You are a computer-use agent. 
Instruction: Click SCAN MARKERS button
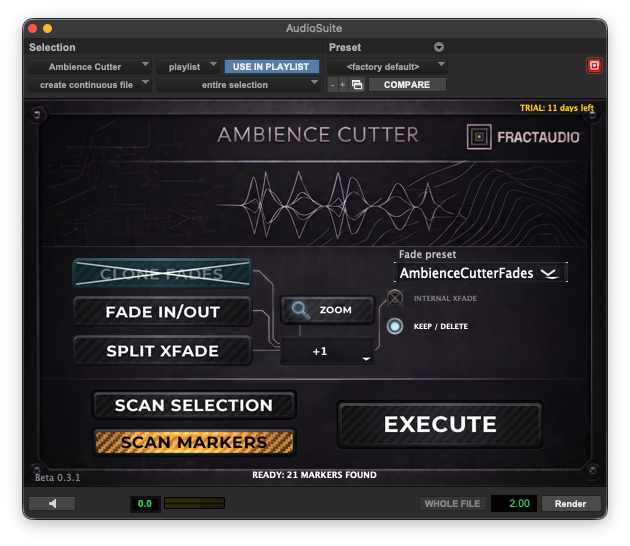click(194, 442)
